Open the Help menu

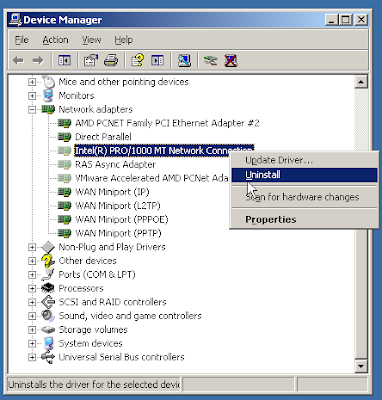124,40
